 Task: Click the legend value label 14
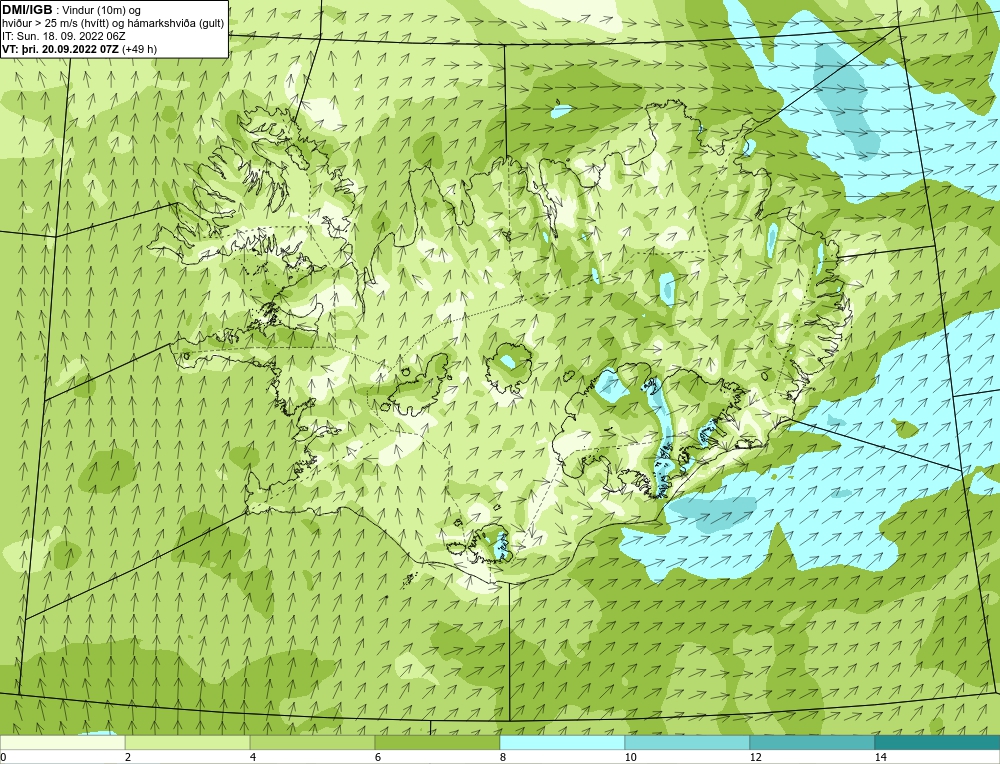880,757
